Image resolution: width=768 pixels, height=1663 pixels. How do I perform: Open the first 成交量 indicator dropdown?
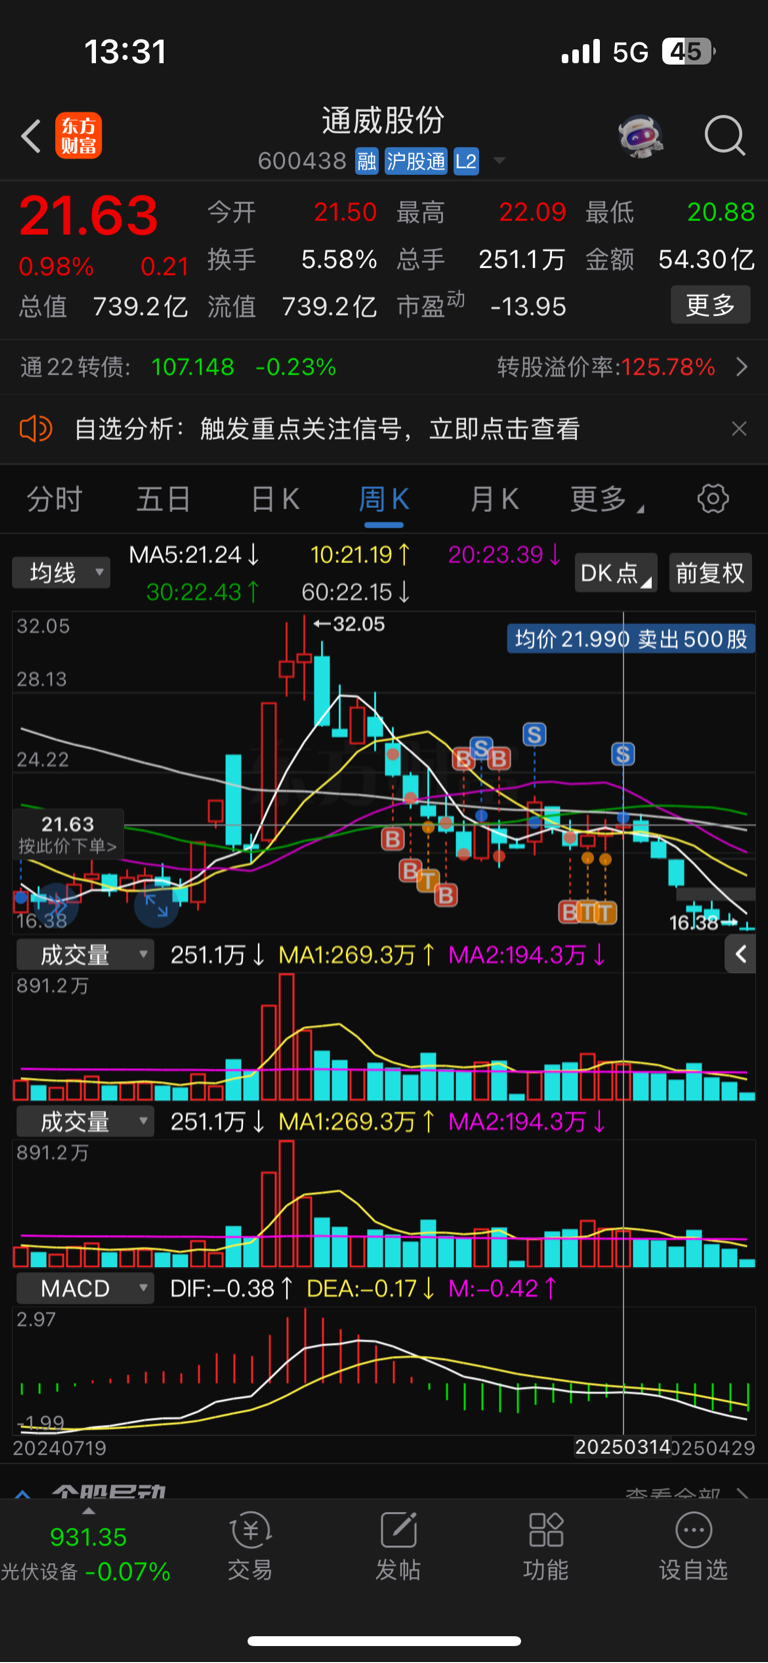pos(85,955)
